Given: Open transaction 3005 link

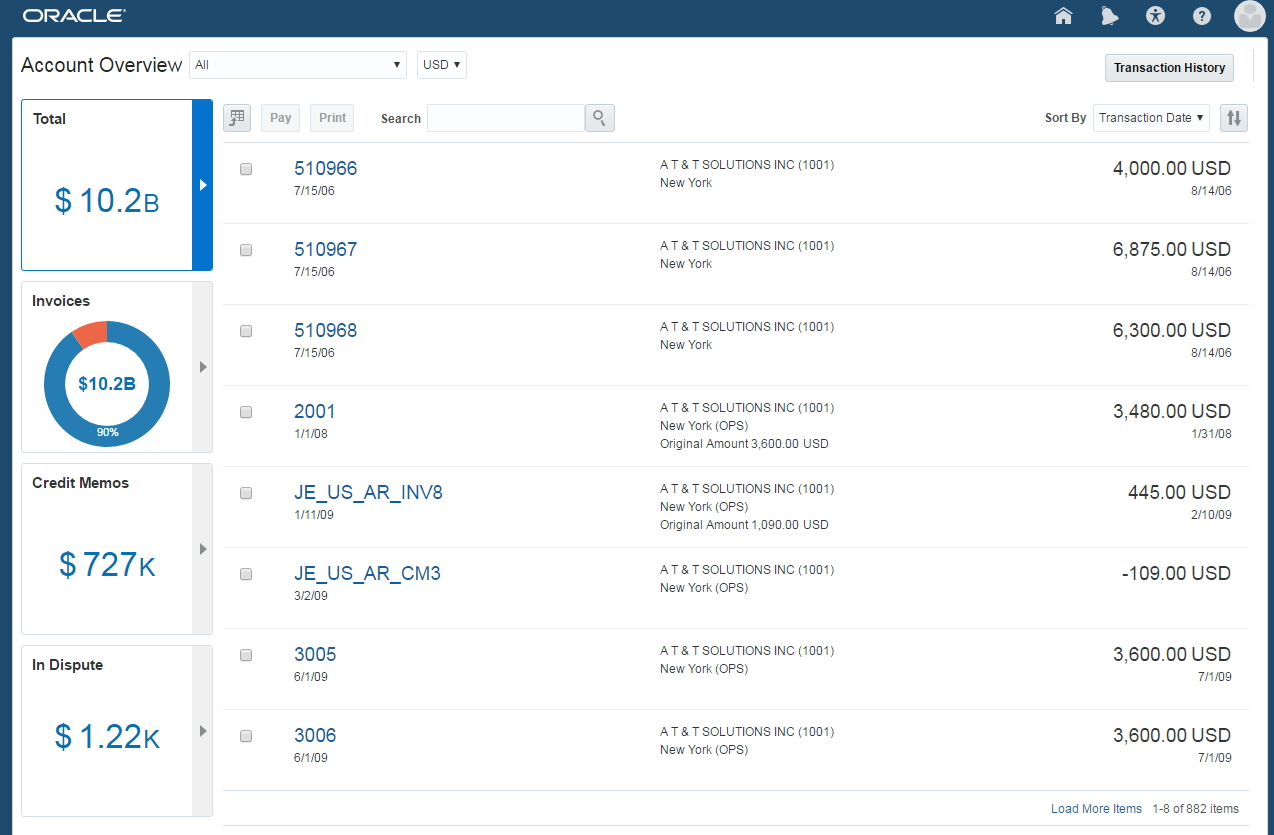Looking at the screenshot, I should (315, 654).
